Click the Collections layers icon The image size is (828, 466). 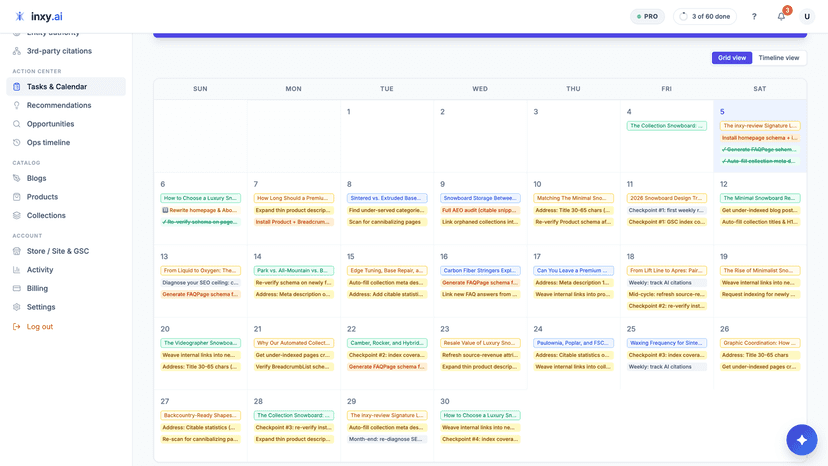(x=16, y=216)
